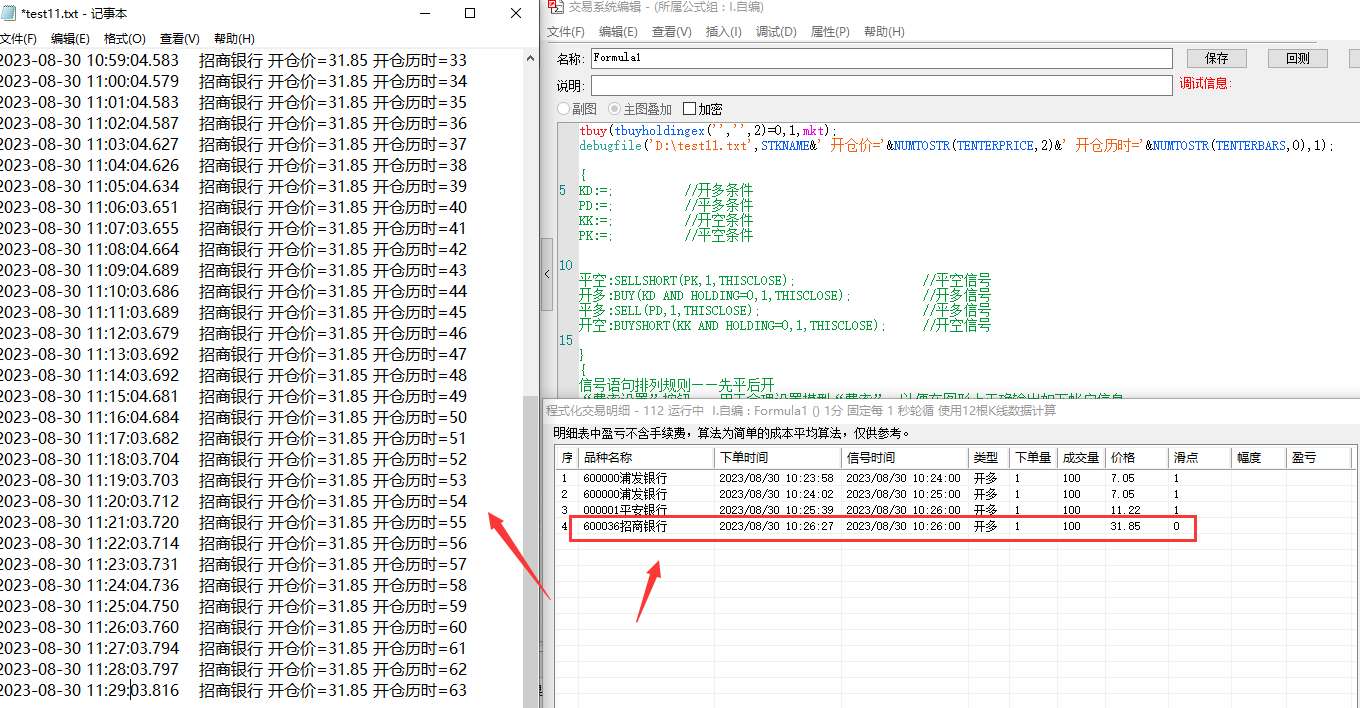Viewport: 1360px width, 708px height.
Task: Open the 格式(O) menu in Notepad
Action: click(124, 39)
